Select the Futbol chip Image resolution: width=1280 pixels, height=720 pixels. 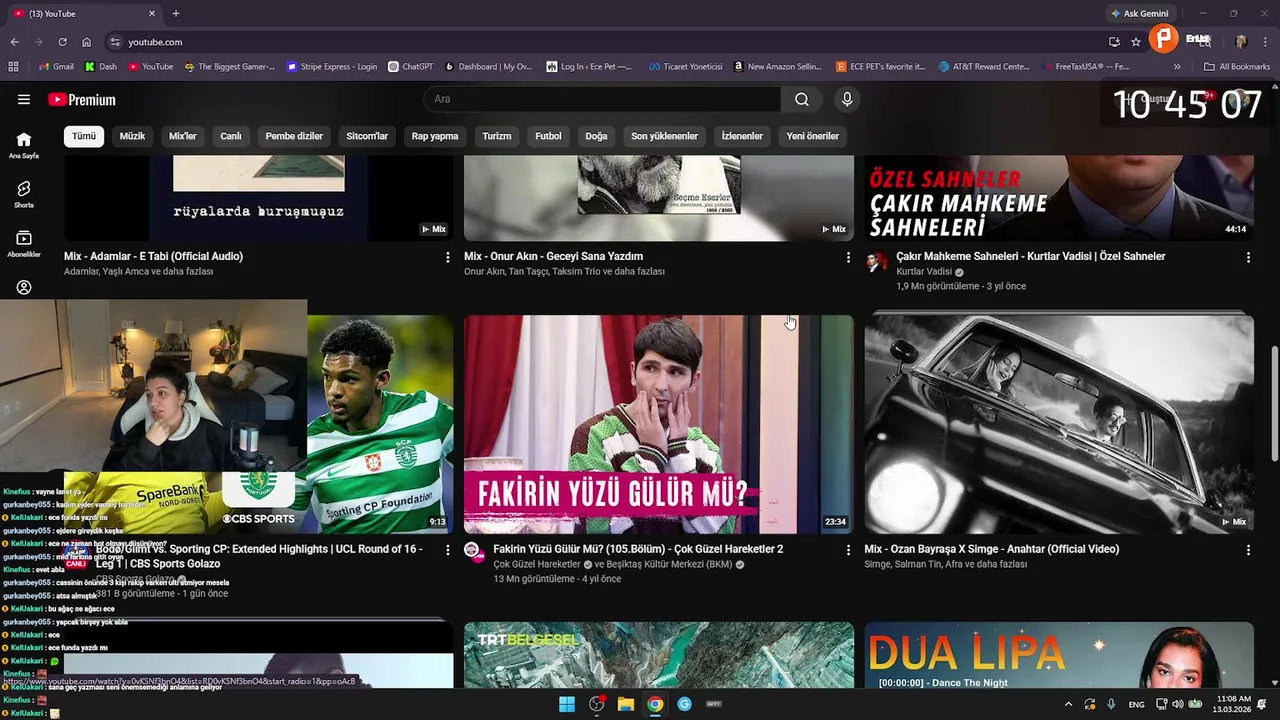[x=548, y=136]
